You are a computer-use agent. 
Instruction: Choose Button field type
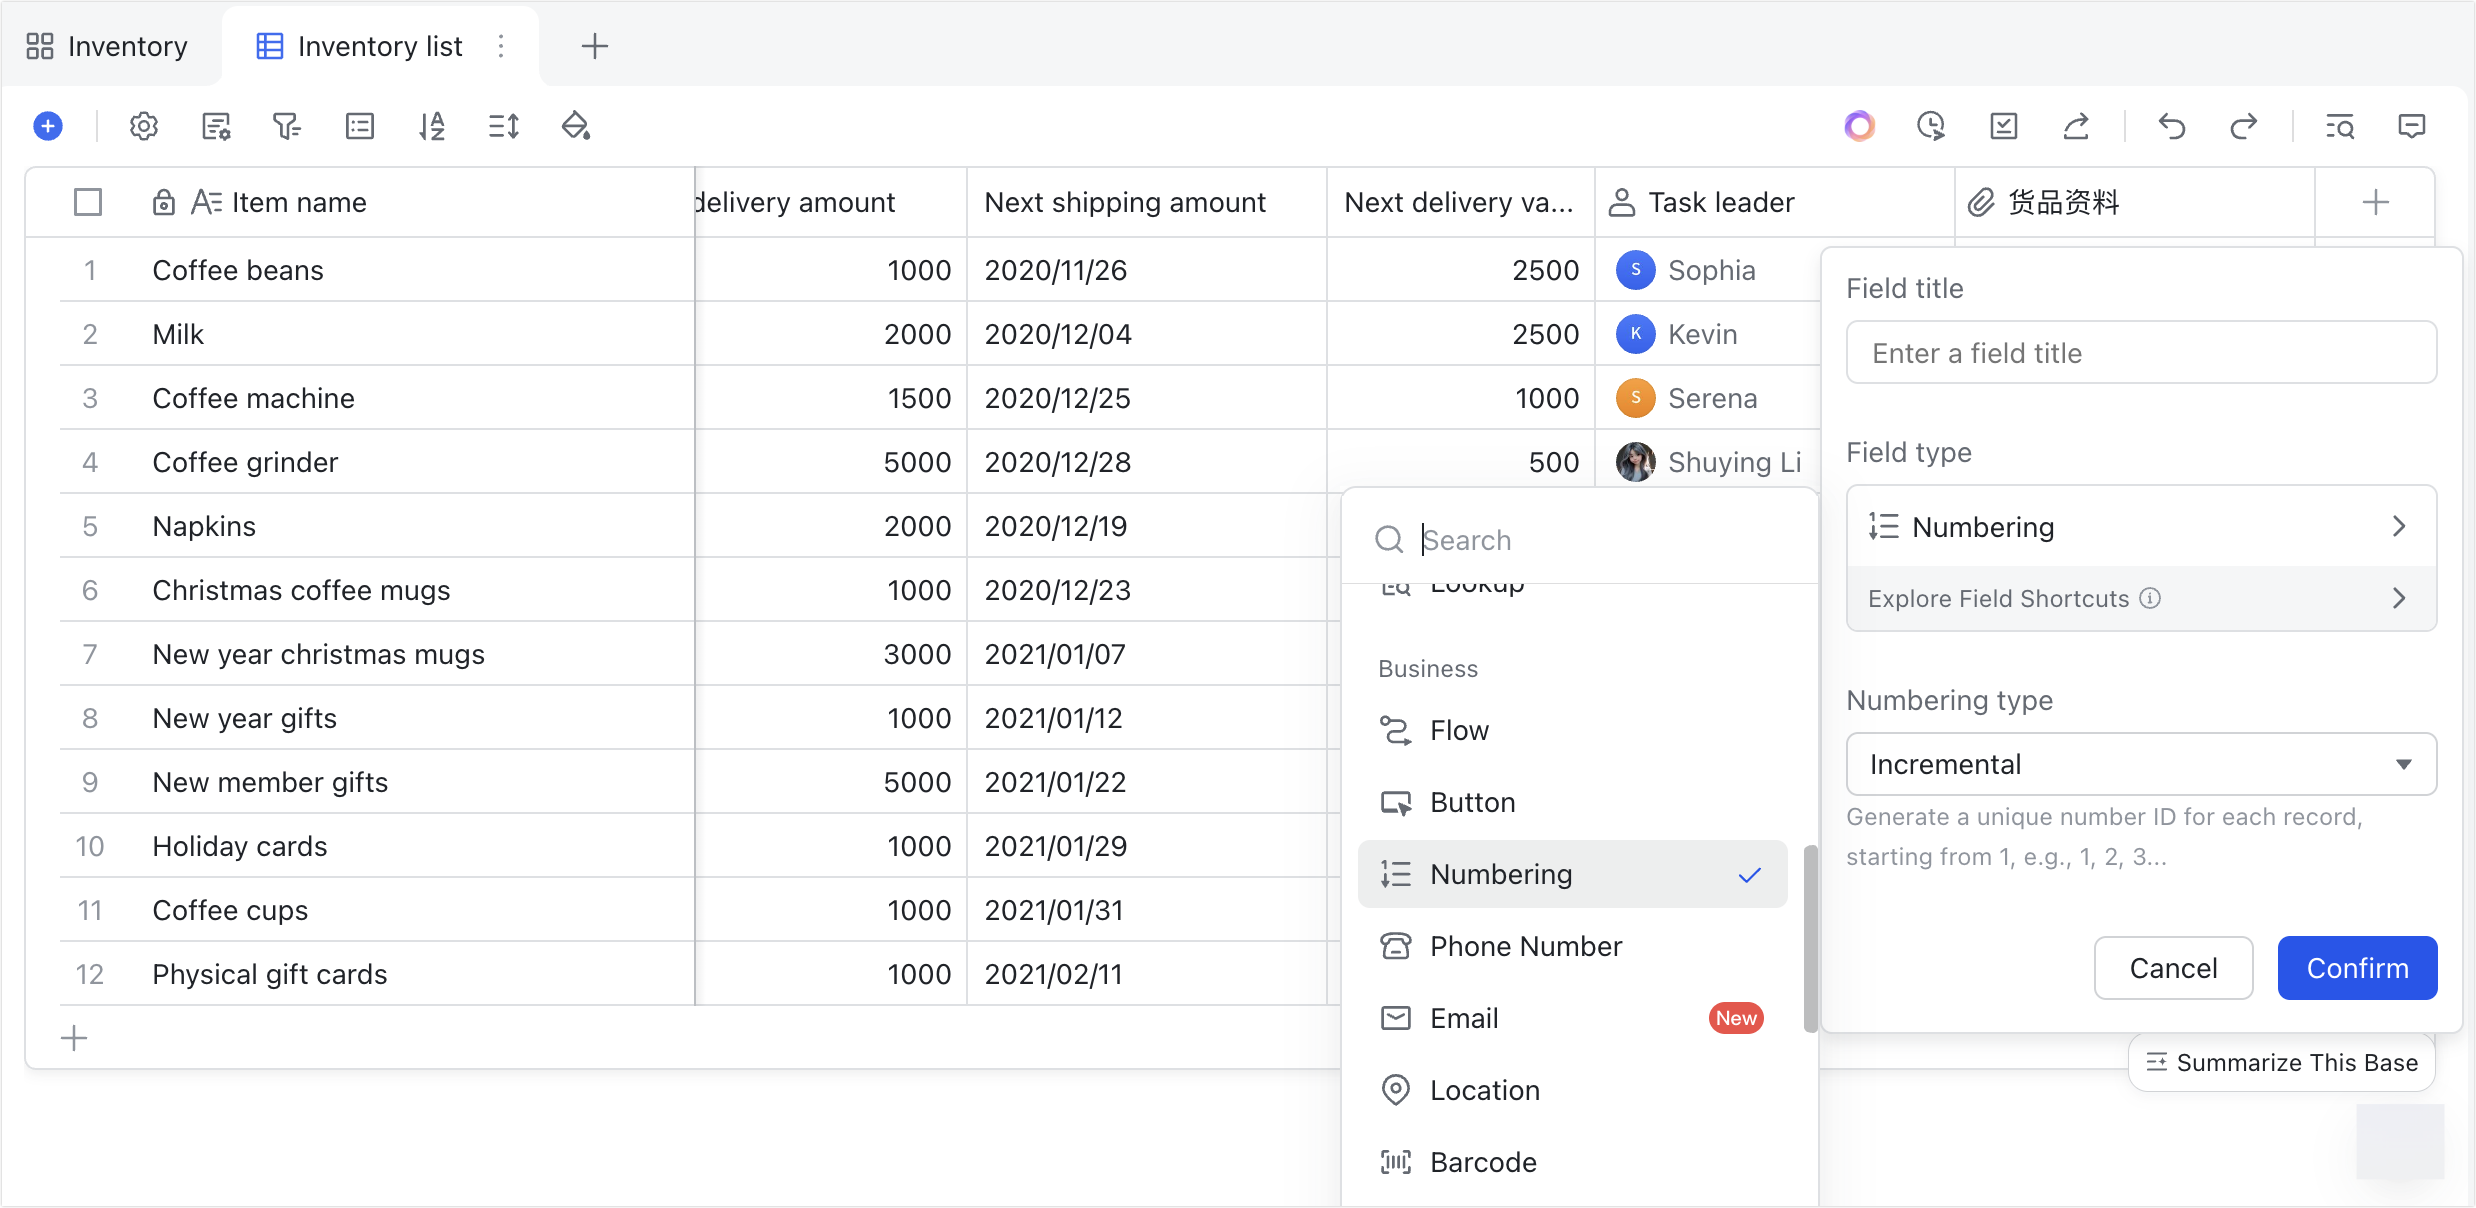pyautogui.click(x=1572, y=802)
